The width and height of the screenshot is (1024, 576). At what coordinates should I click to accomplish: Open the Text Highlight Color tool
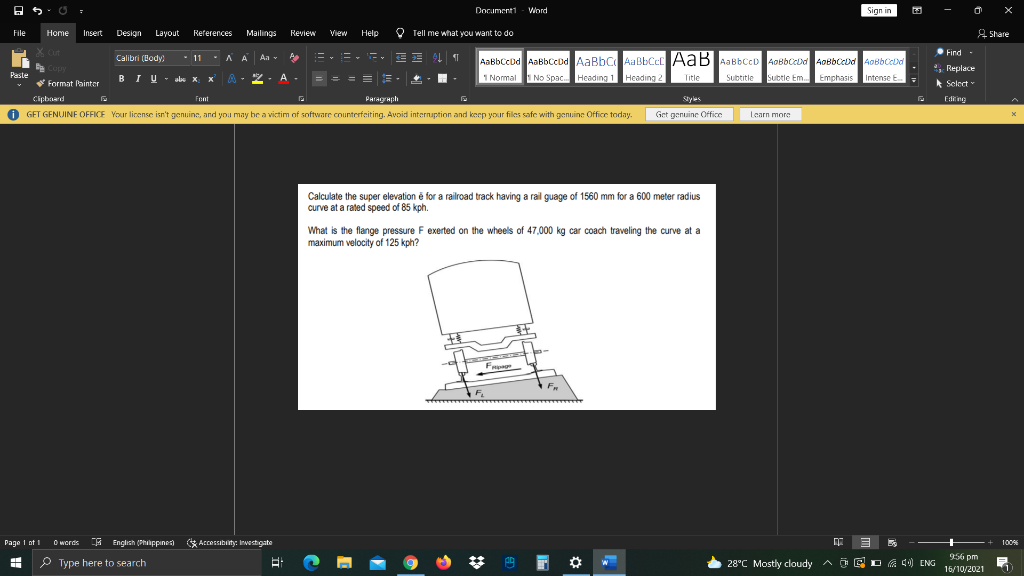(257, 78)
